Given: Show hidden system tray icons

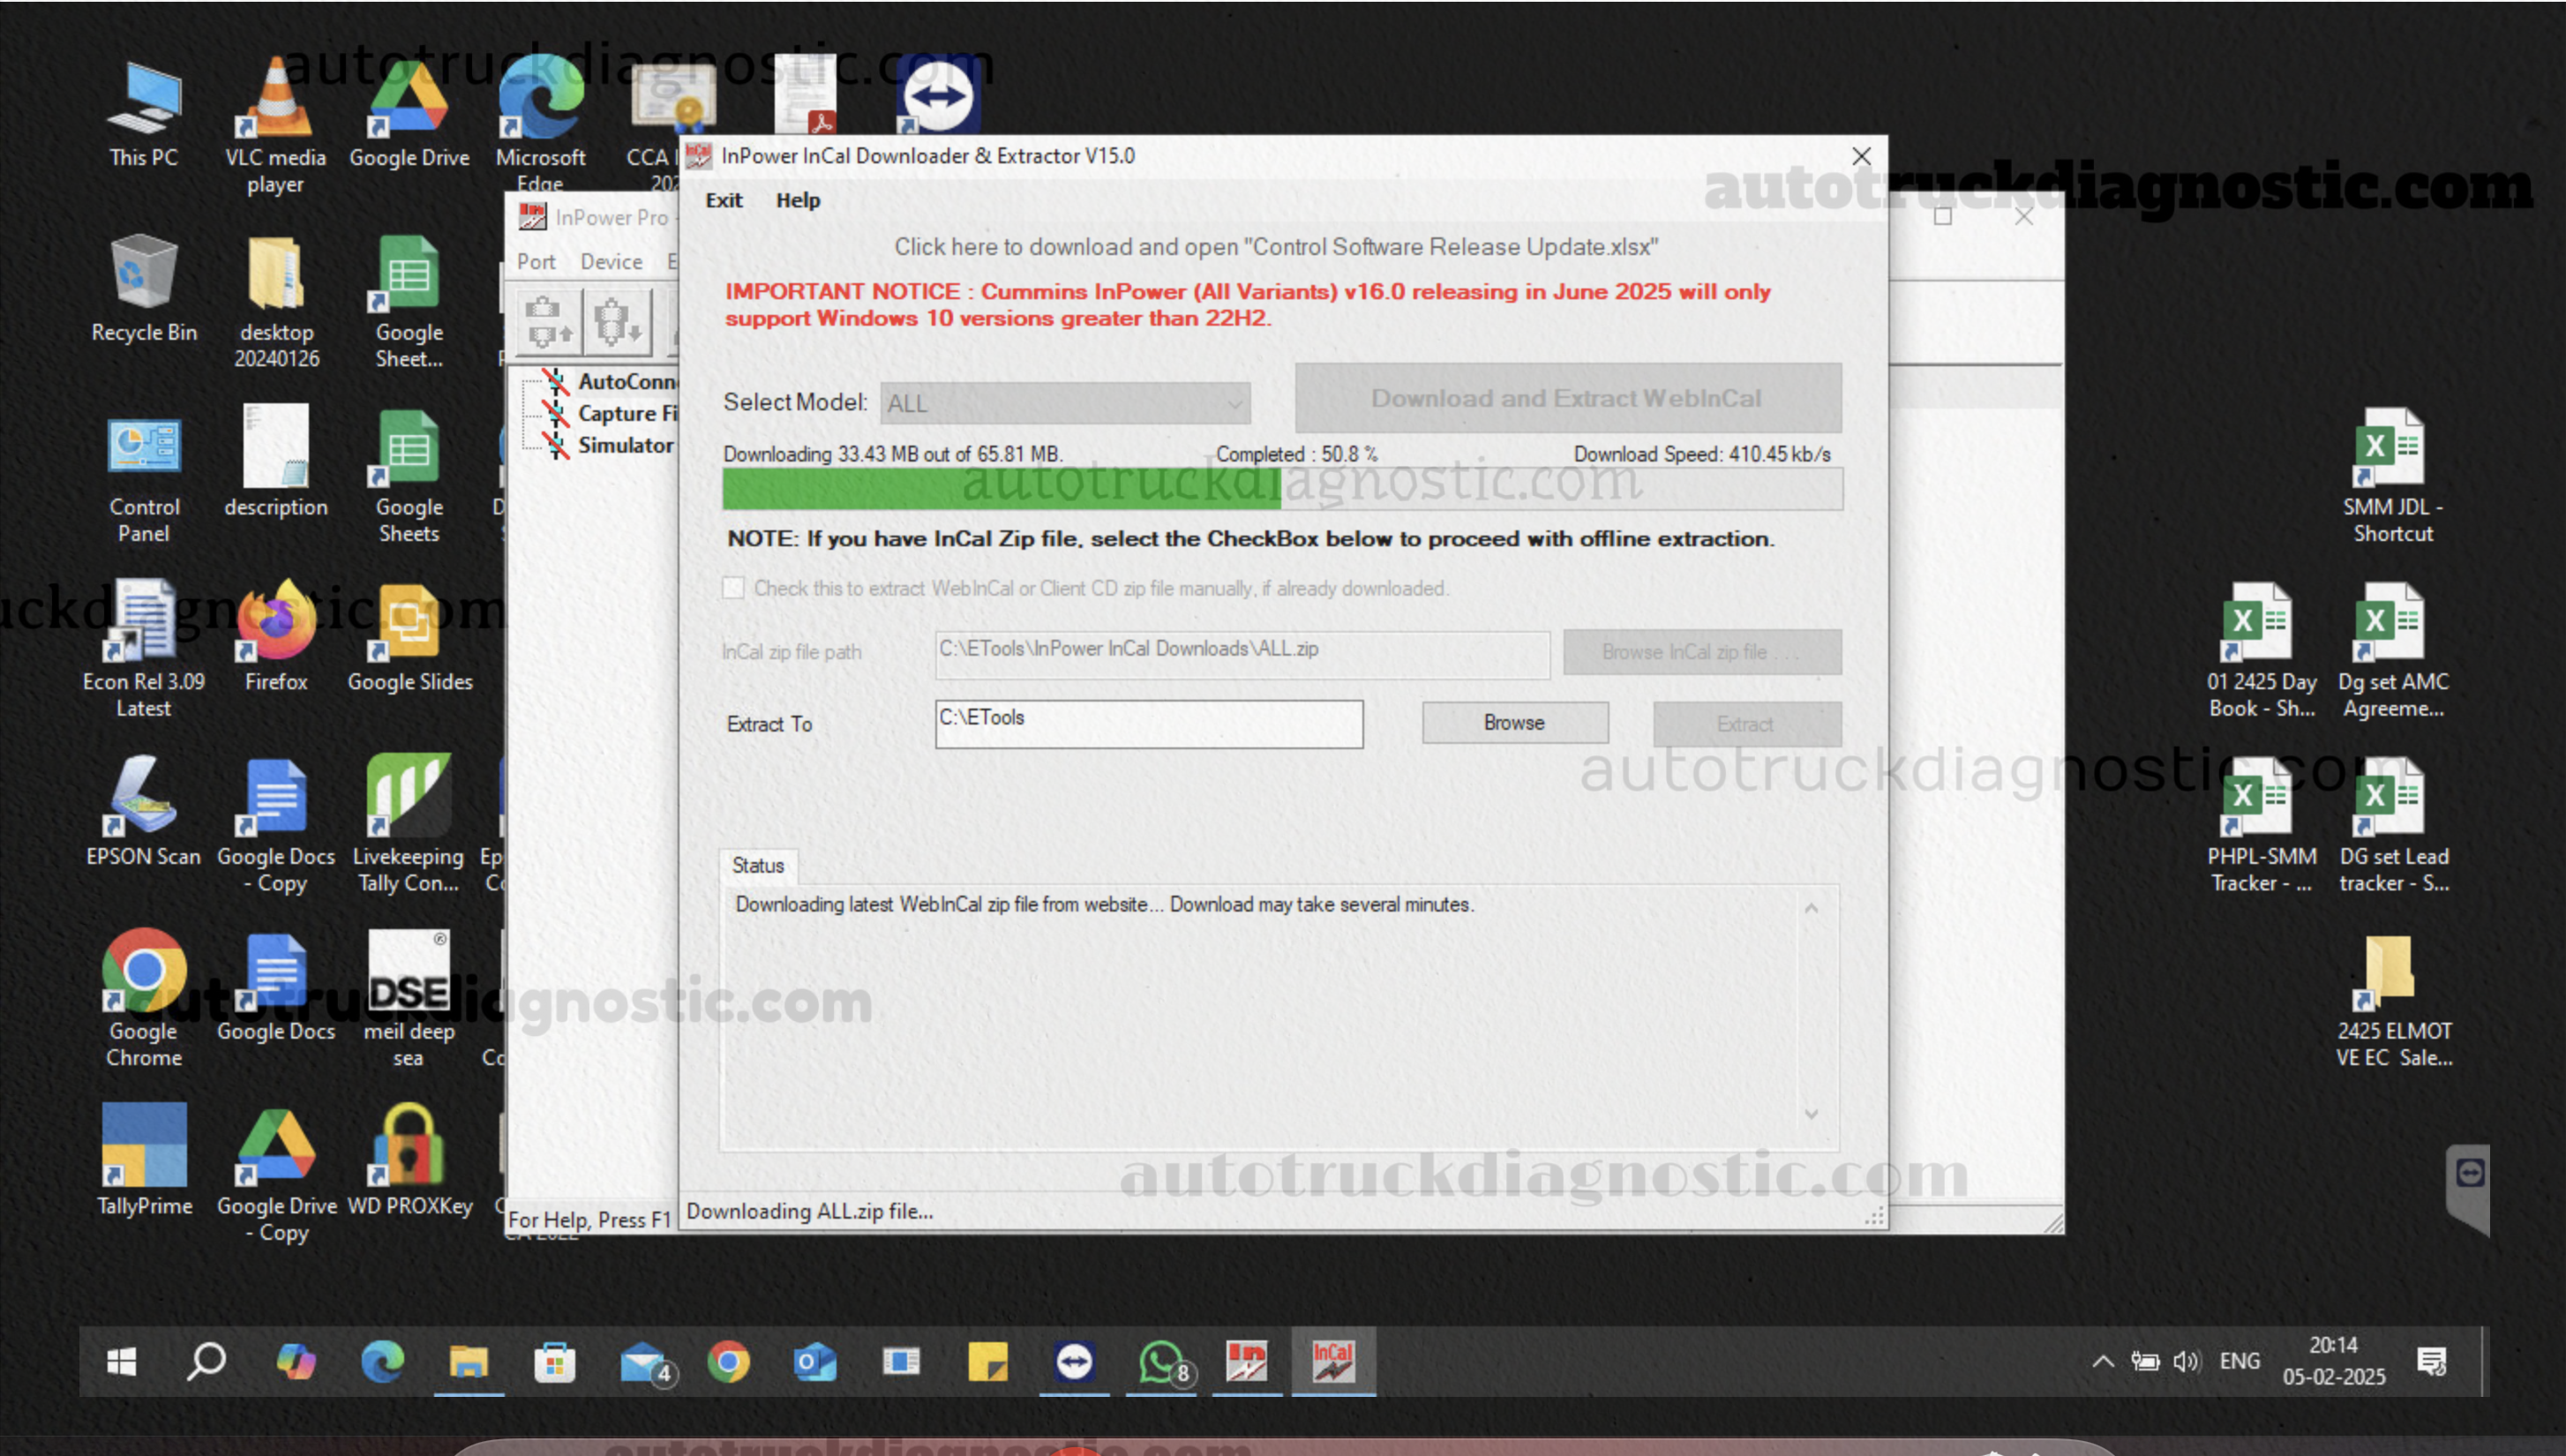Looking at the screenshot, I should coord(2102,1361).
